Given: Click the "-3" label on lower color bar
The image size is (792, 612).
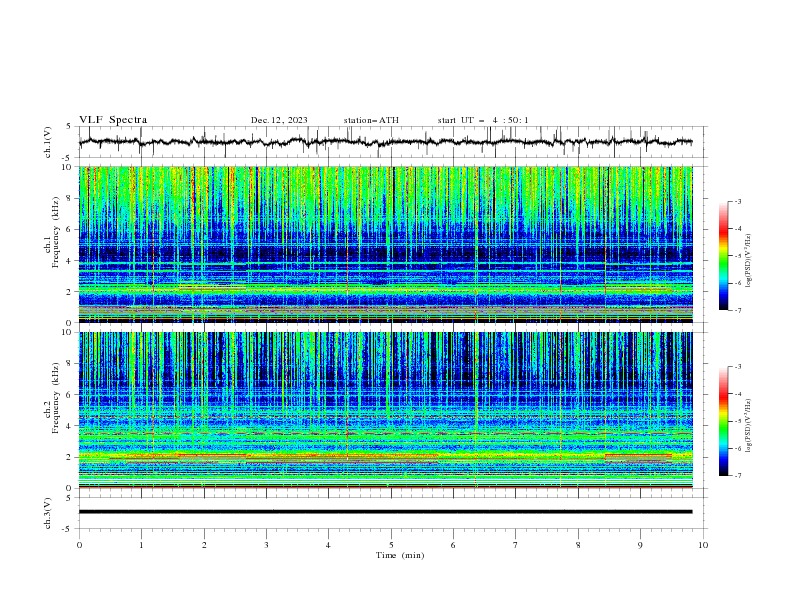Looking at the screenshot, I should [737, 367].
